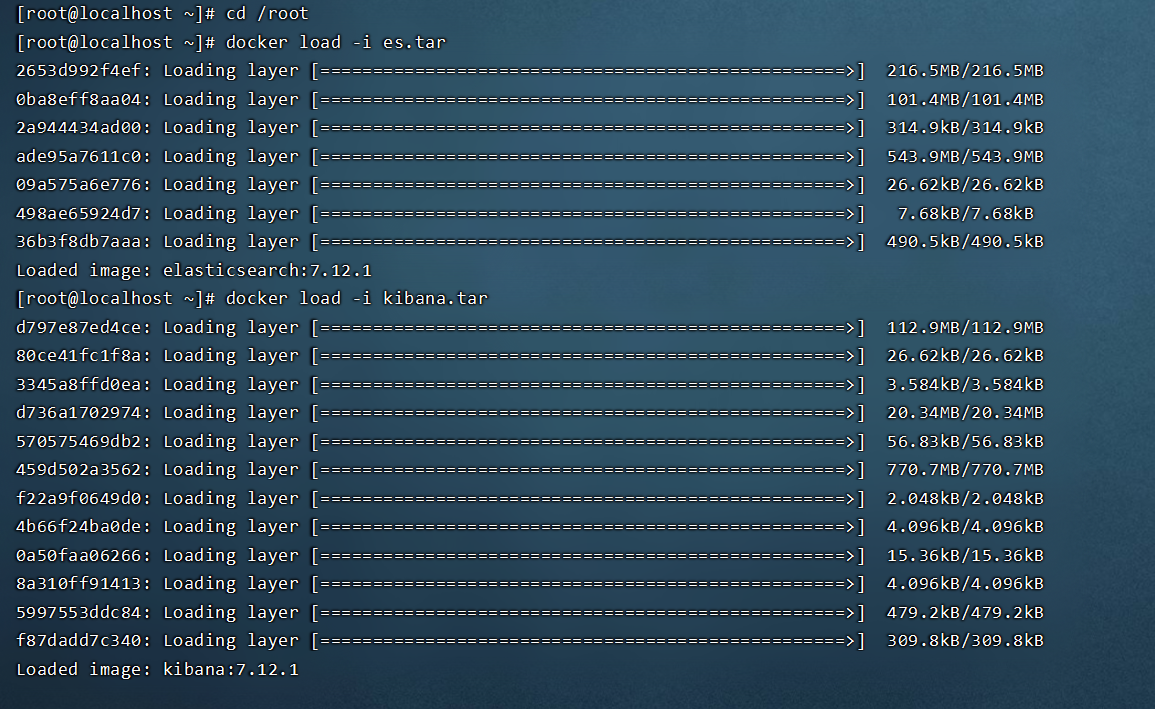Select the layer ID 5997553ddc84
Image resolution: width=1155 pixels, height=709 pixels.
tap(78, 613)
